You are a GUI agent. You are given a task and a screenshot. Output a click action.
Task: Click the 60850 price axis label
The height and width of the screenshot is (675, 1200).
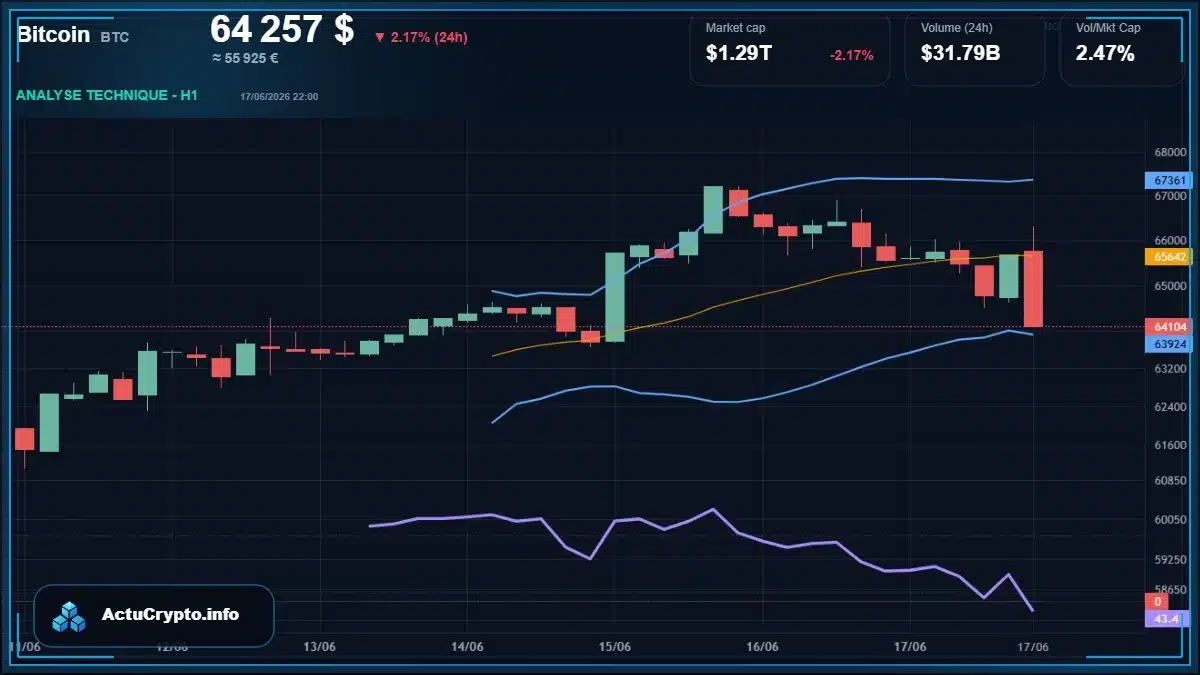(x=1170, y=481)
